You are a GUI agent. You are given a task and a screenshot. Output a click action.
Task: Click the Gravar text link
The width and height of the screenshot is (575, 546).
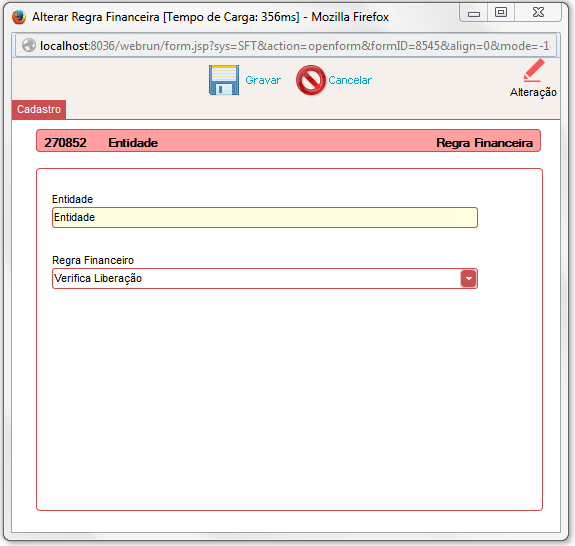263,80
